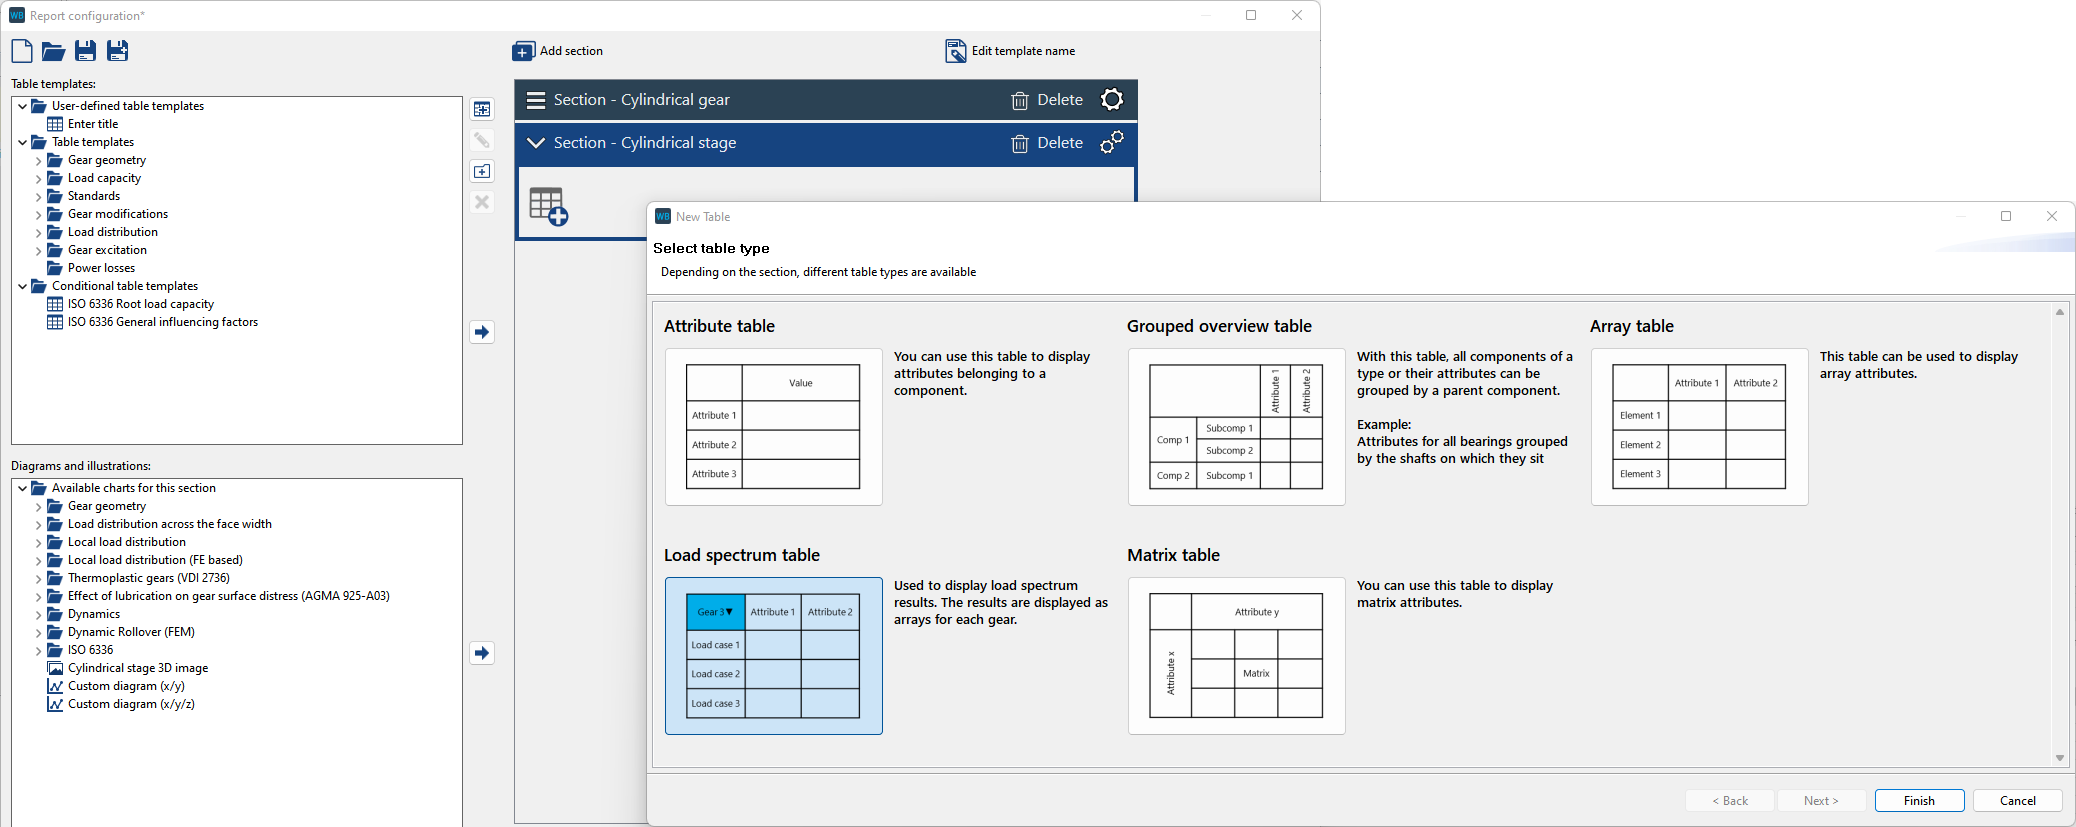This screenshot has height=827, width=2076.
Task: Expand the ISO 6336 charts folder
Action: 38,651
